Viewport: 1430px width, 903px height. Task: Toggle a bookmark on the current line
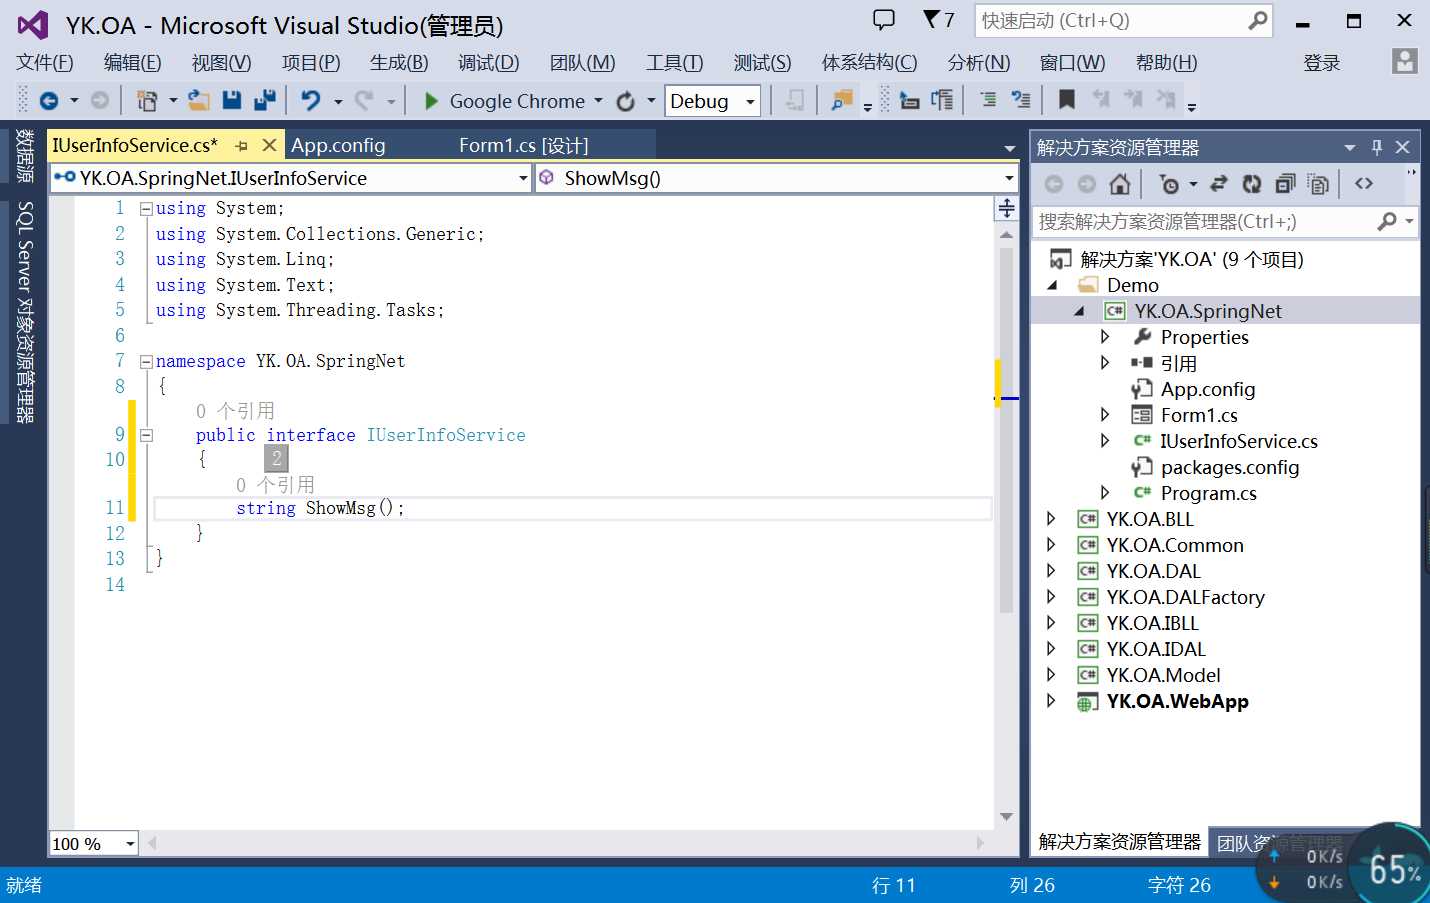pyautogui.click(x=1067, y=100)
